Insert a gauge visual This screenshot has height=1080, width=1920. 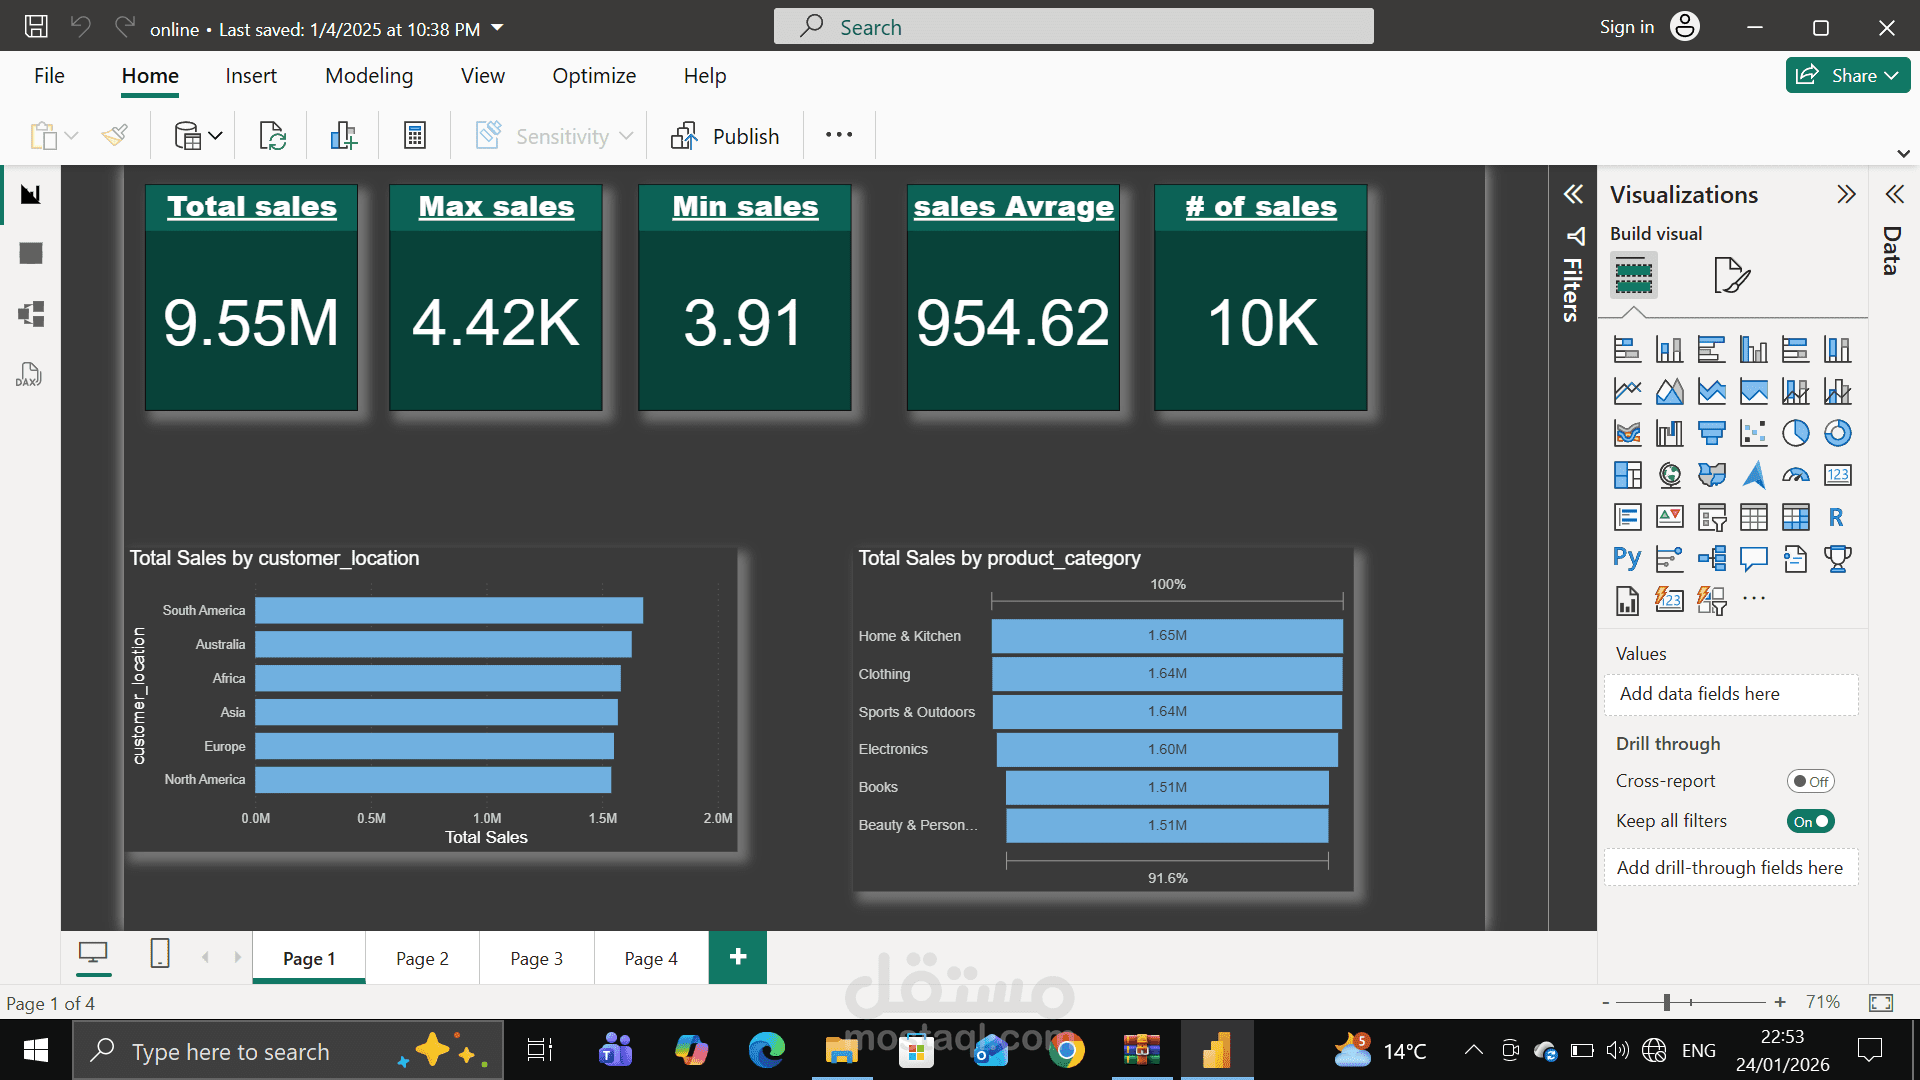(1796, 475)
